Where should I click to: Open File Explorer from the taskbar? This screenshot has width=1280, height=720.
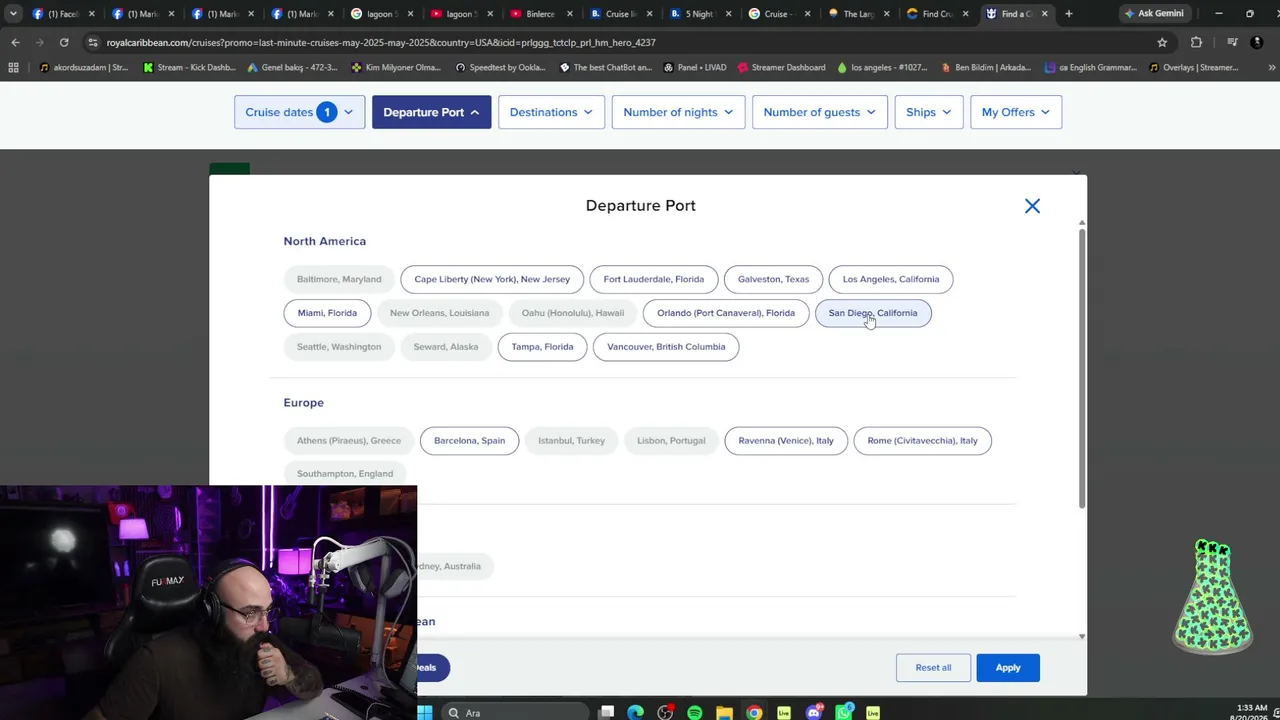click(724, 713)
